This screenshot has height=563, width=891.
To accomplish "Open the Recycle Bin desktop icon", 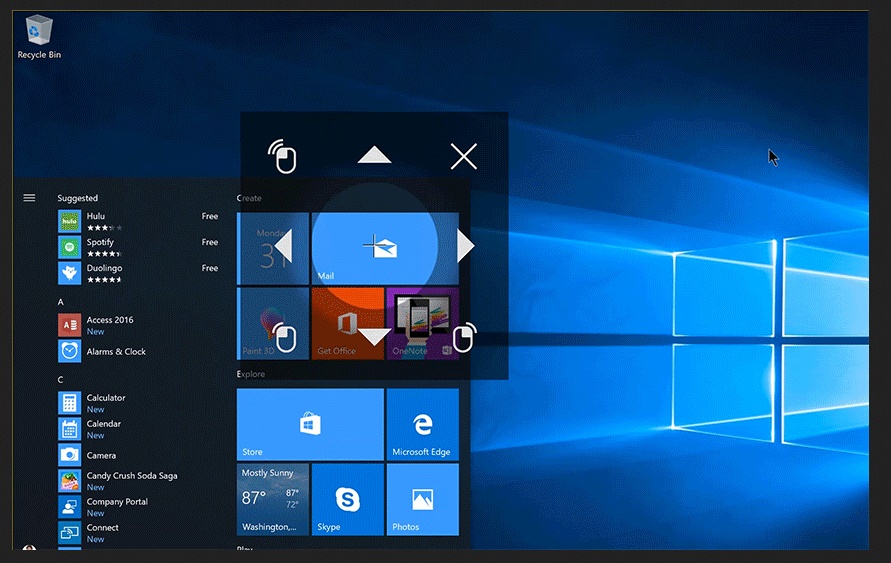I will [39, 37].
